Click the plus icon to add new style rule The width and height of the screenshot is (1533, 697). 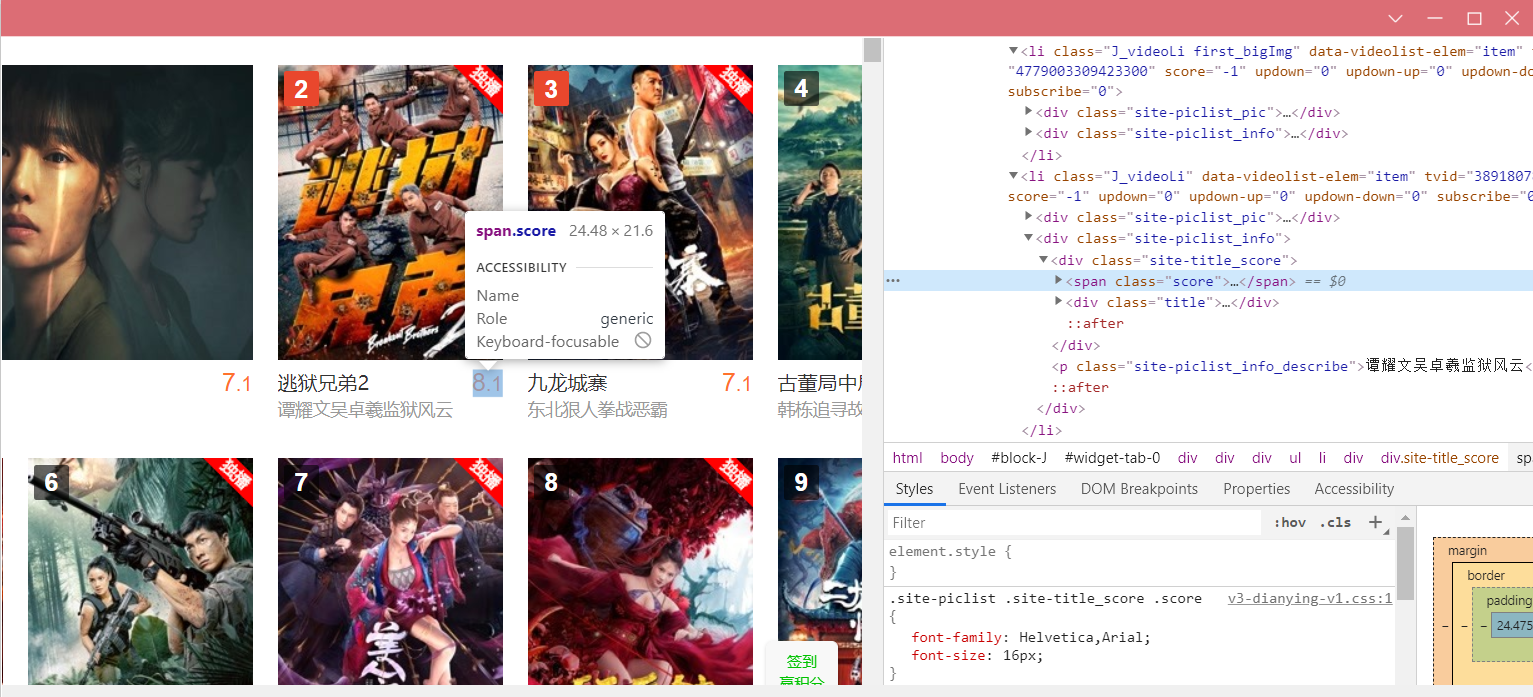tap(1376, 522)
